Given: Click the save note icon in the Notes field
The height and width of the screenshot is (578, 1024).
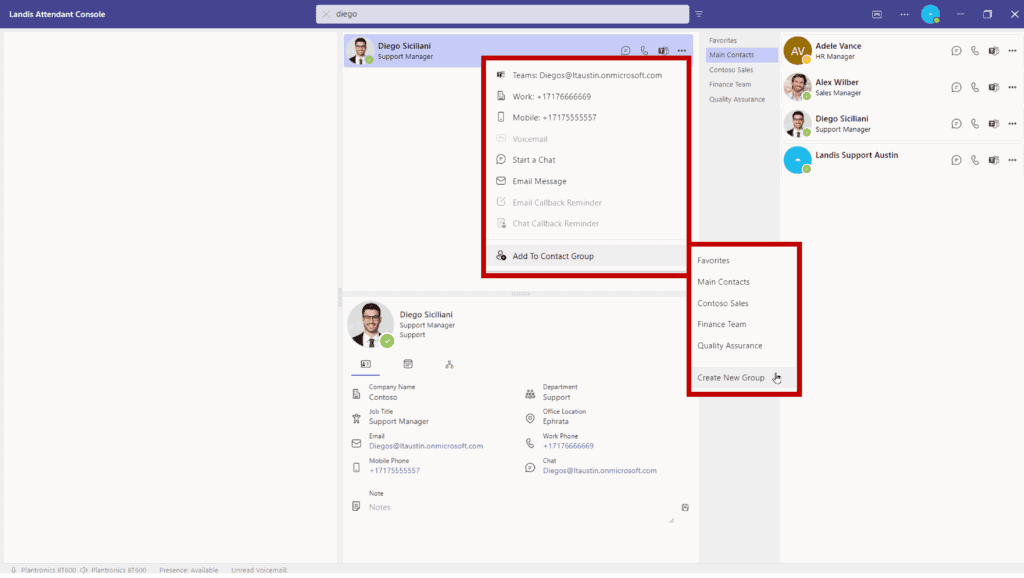Looking at the screenshot, I should click(684, 507).
